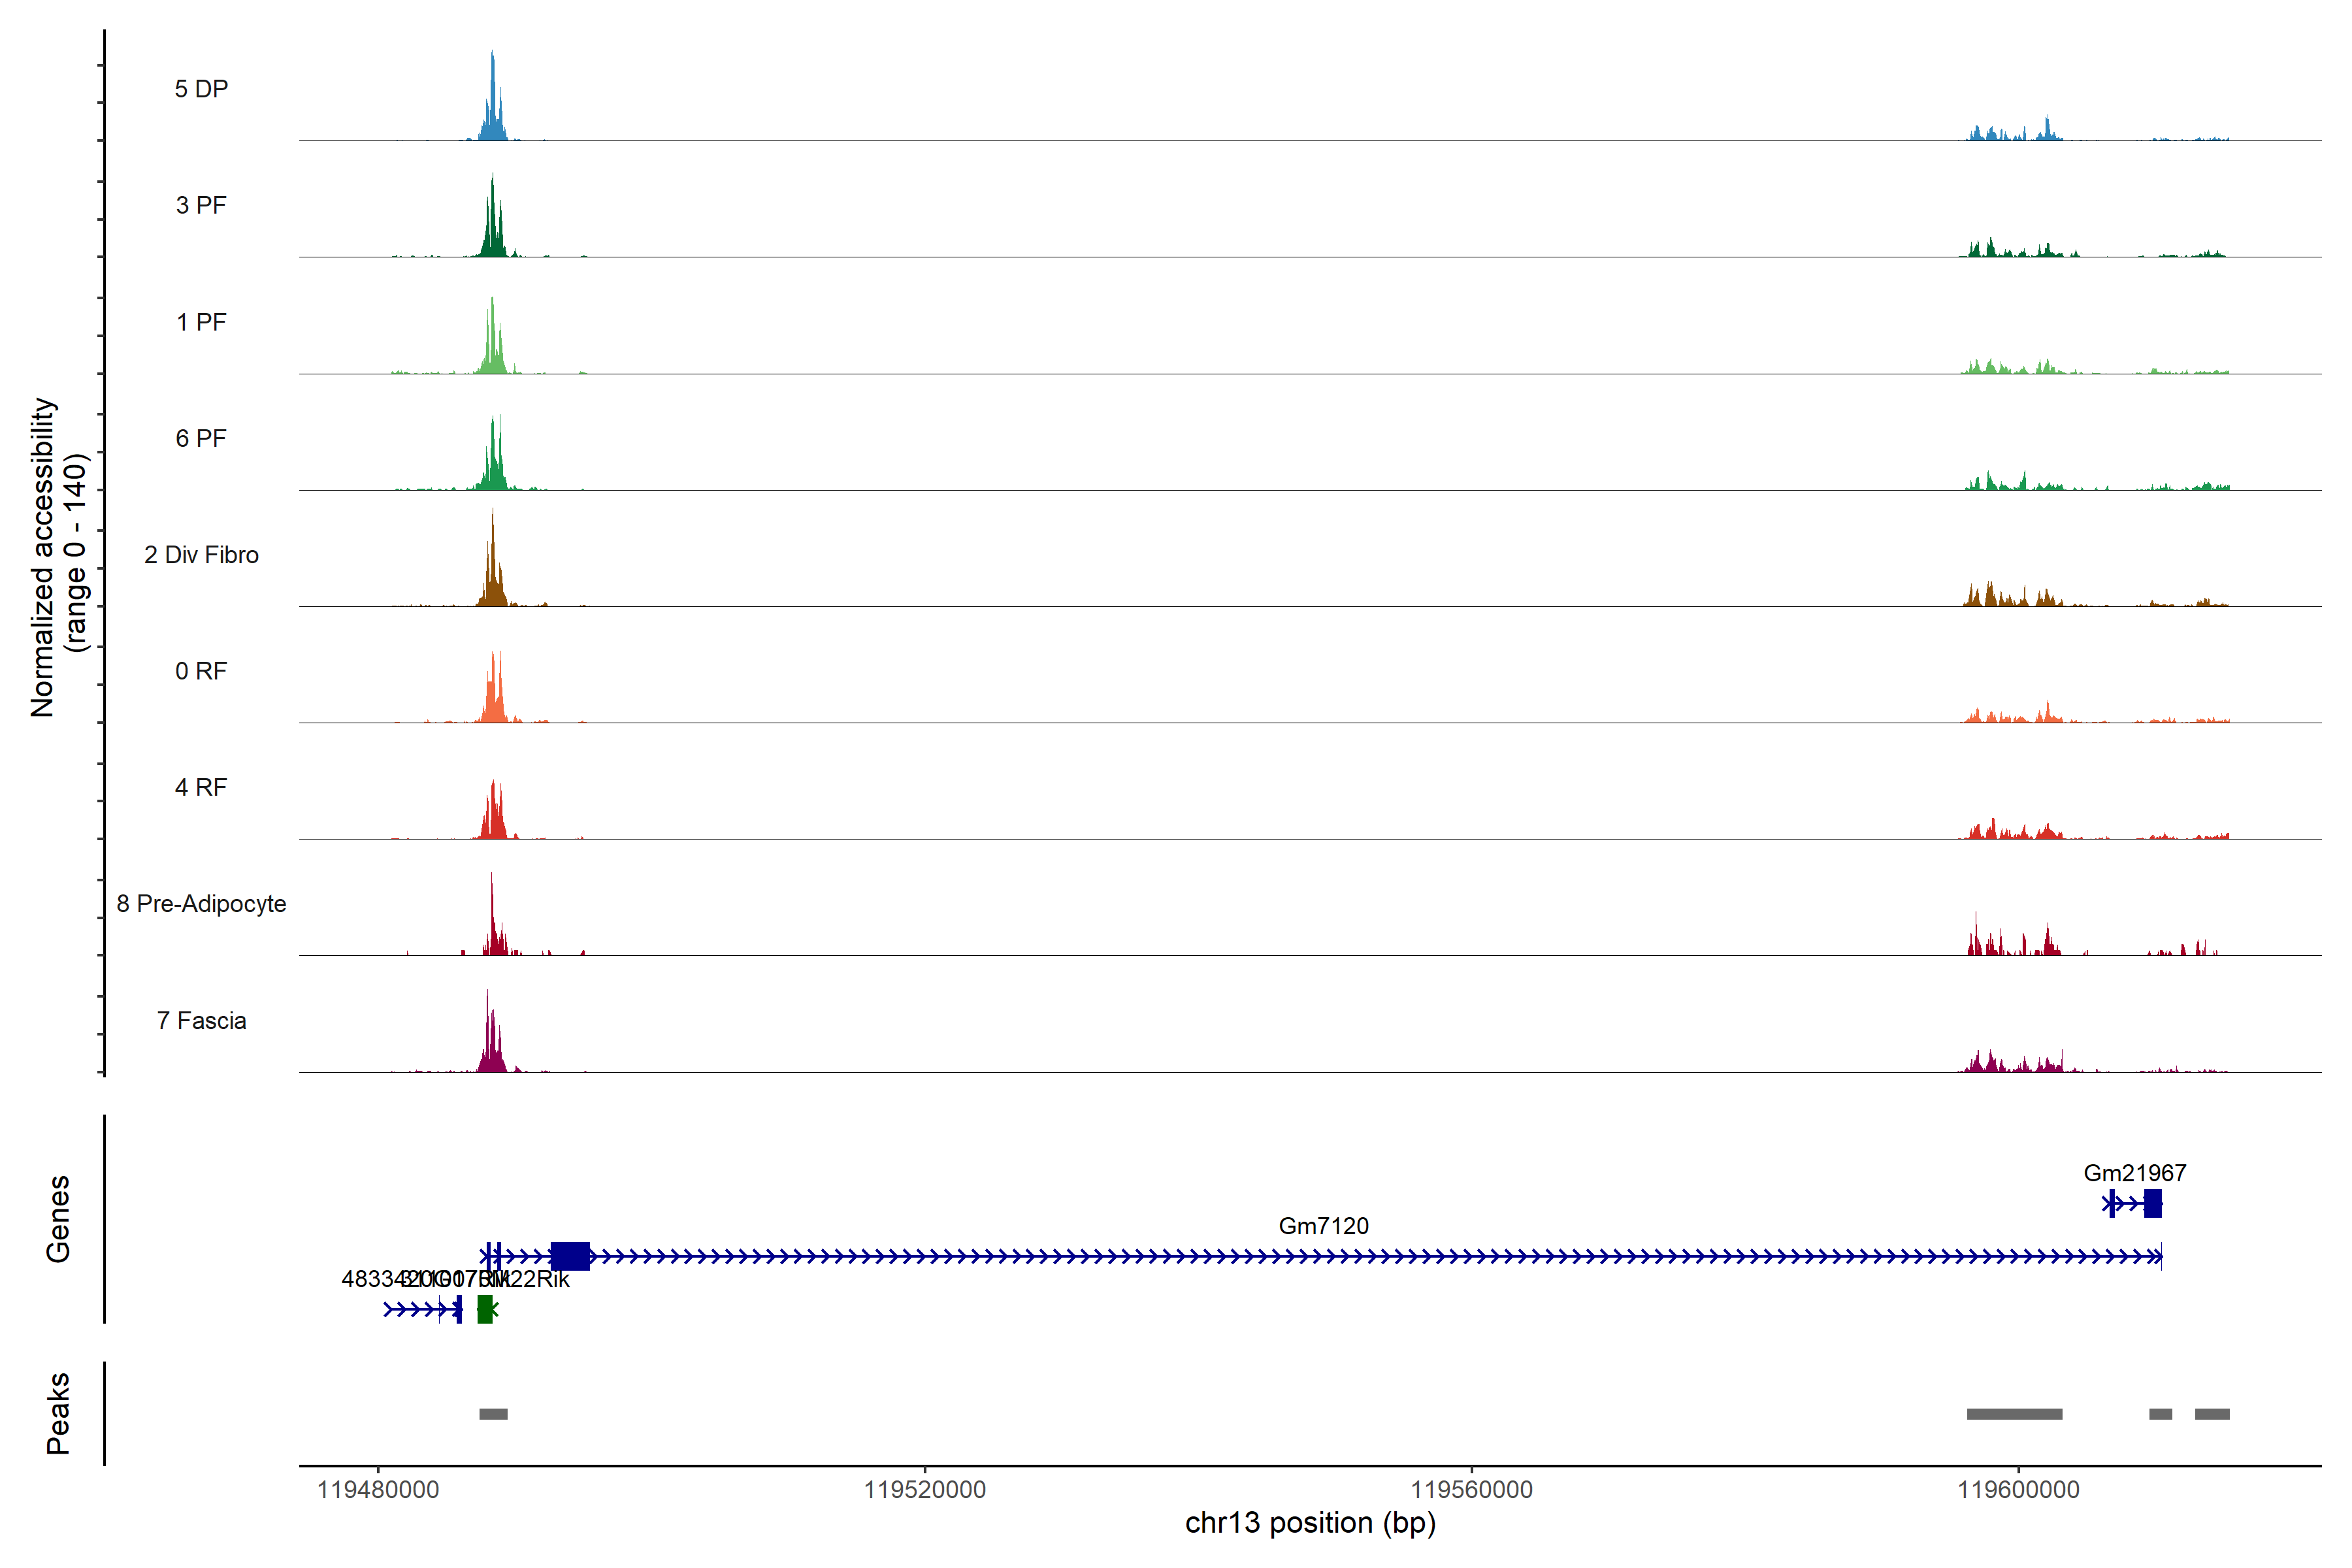Viewport: 2352px width, 1568px height.
Task: Click the 119600000 axis tick label
Action: click(x=2018, y=1490)
